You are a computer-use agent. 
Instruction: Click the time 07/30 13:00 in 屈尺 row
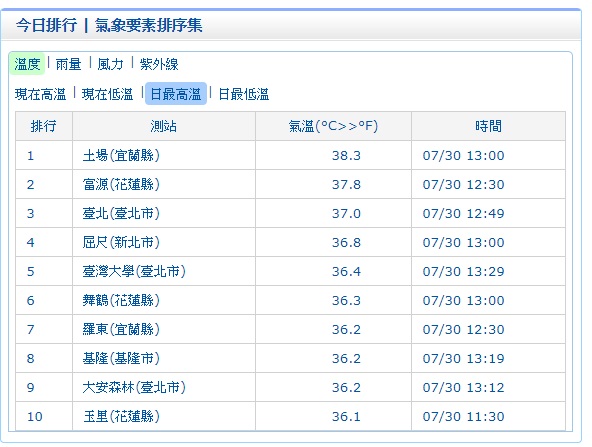pos(463,242)
